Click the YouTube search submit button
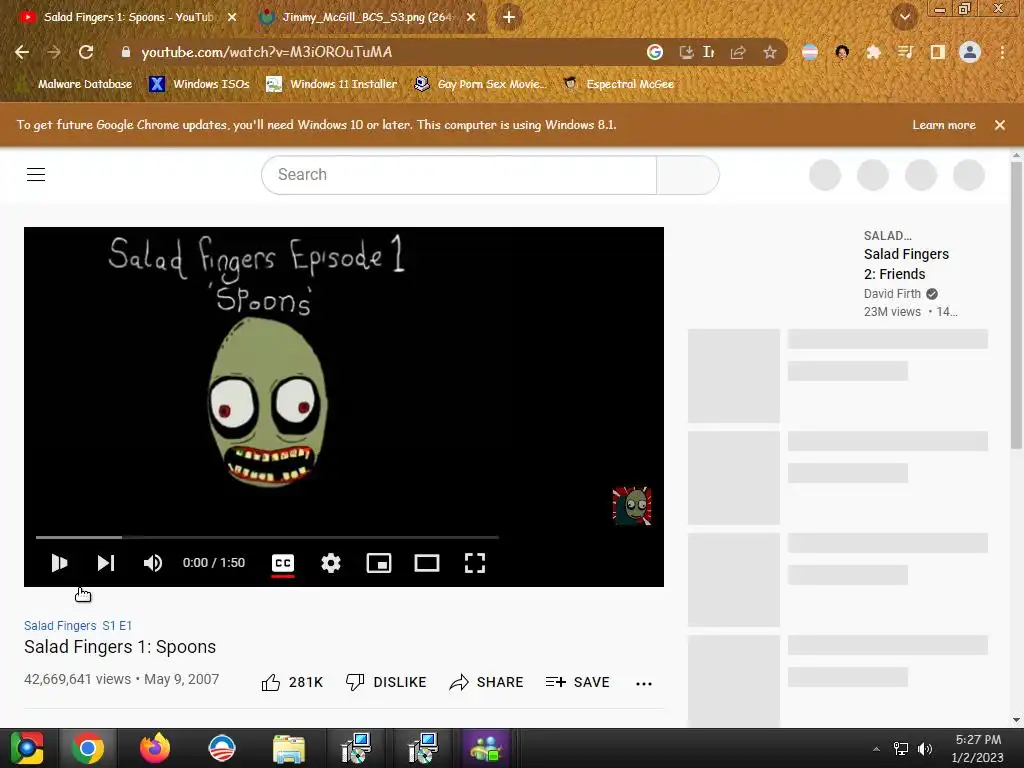The image size is (1024, 768). point(688,174)
